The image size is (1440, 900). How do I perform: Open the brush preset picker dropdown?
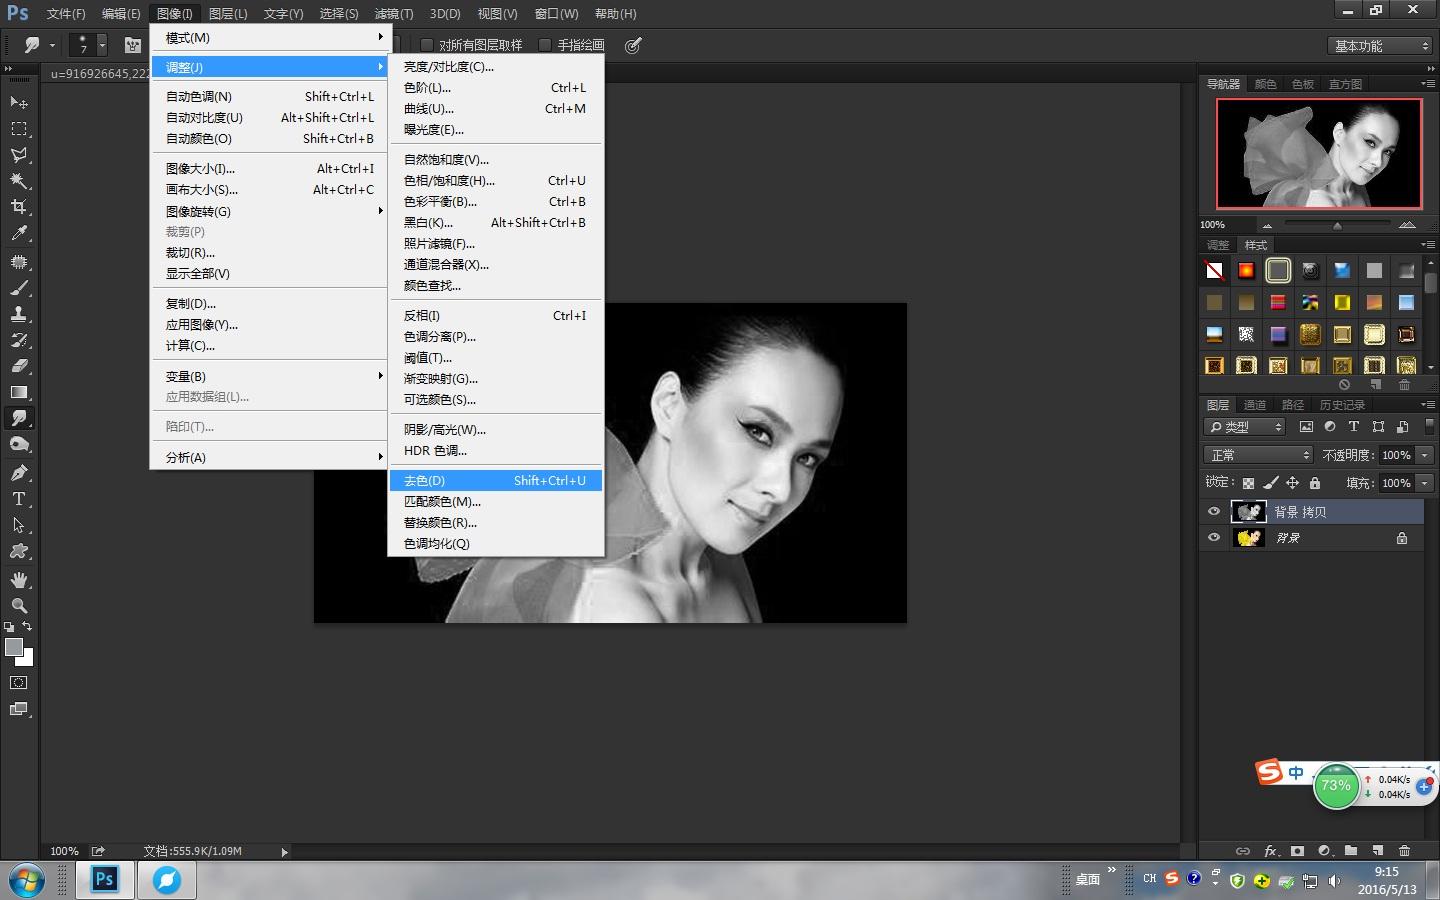coord(102,45)
